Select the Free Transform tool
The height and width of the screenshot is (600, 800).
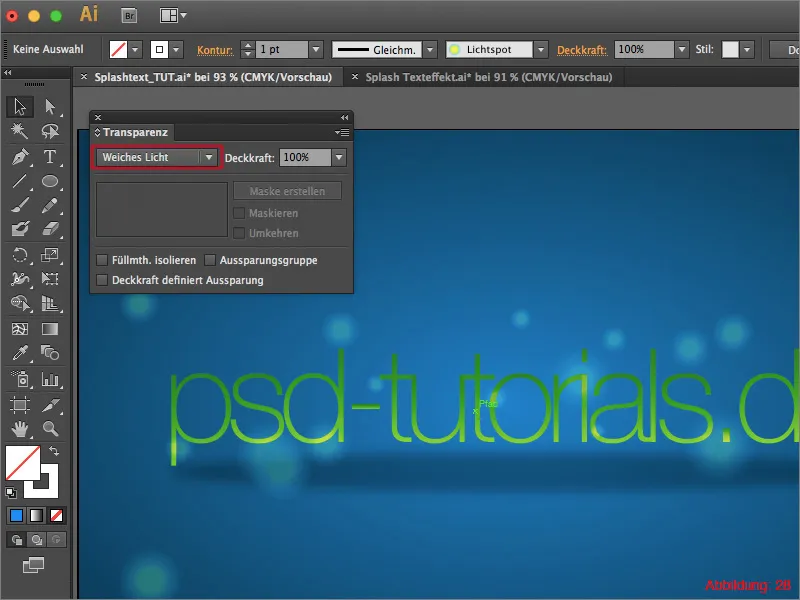coord(50,279)
